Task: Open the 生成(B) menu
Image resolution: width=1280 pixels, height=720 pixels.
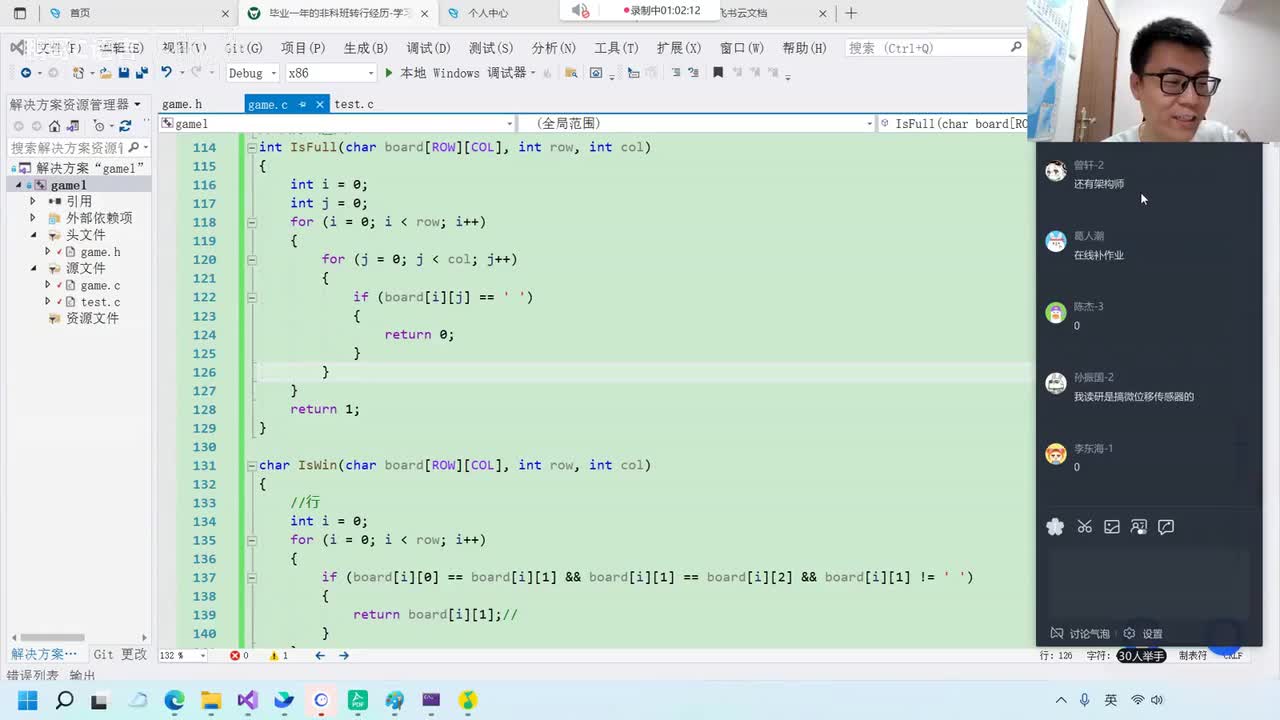Action: click(x=365, y=48)
